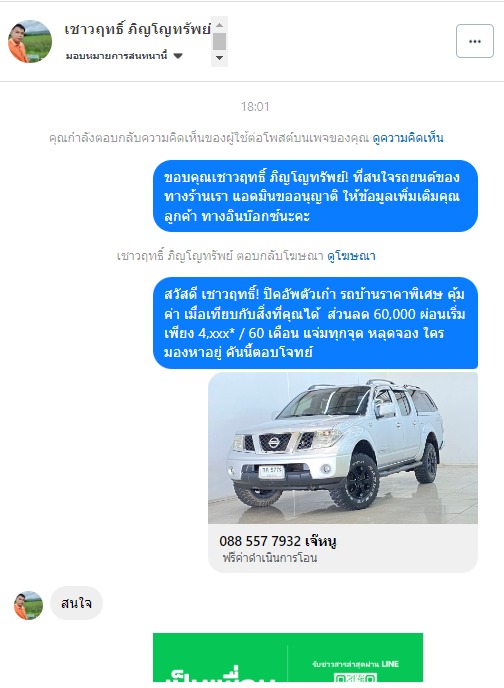Click the scrollbar up arrow beside name
Image resolution: width=504 pixels, height=688 pixels.
[219, 25]
